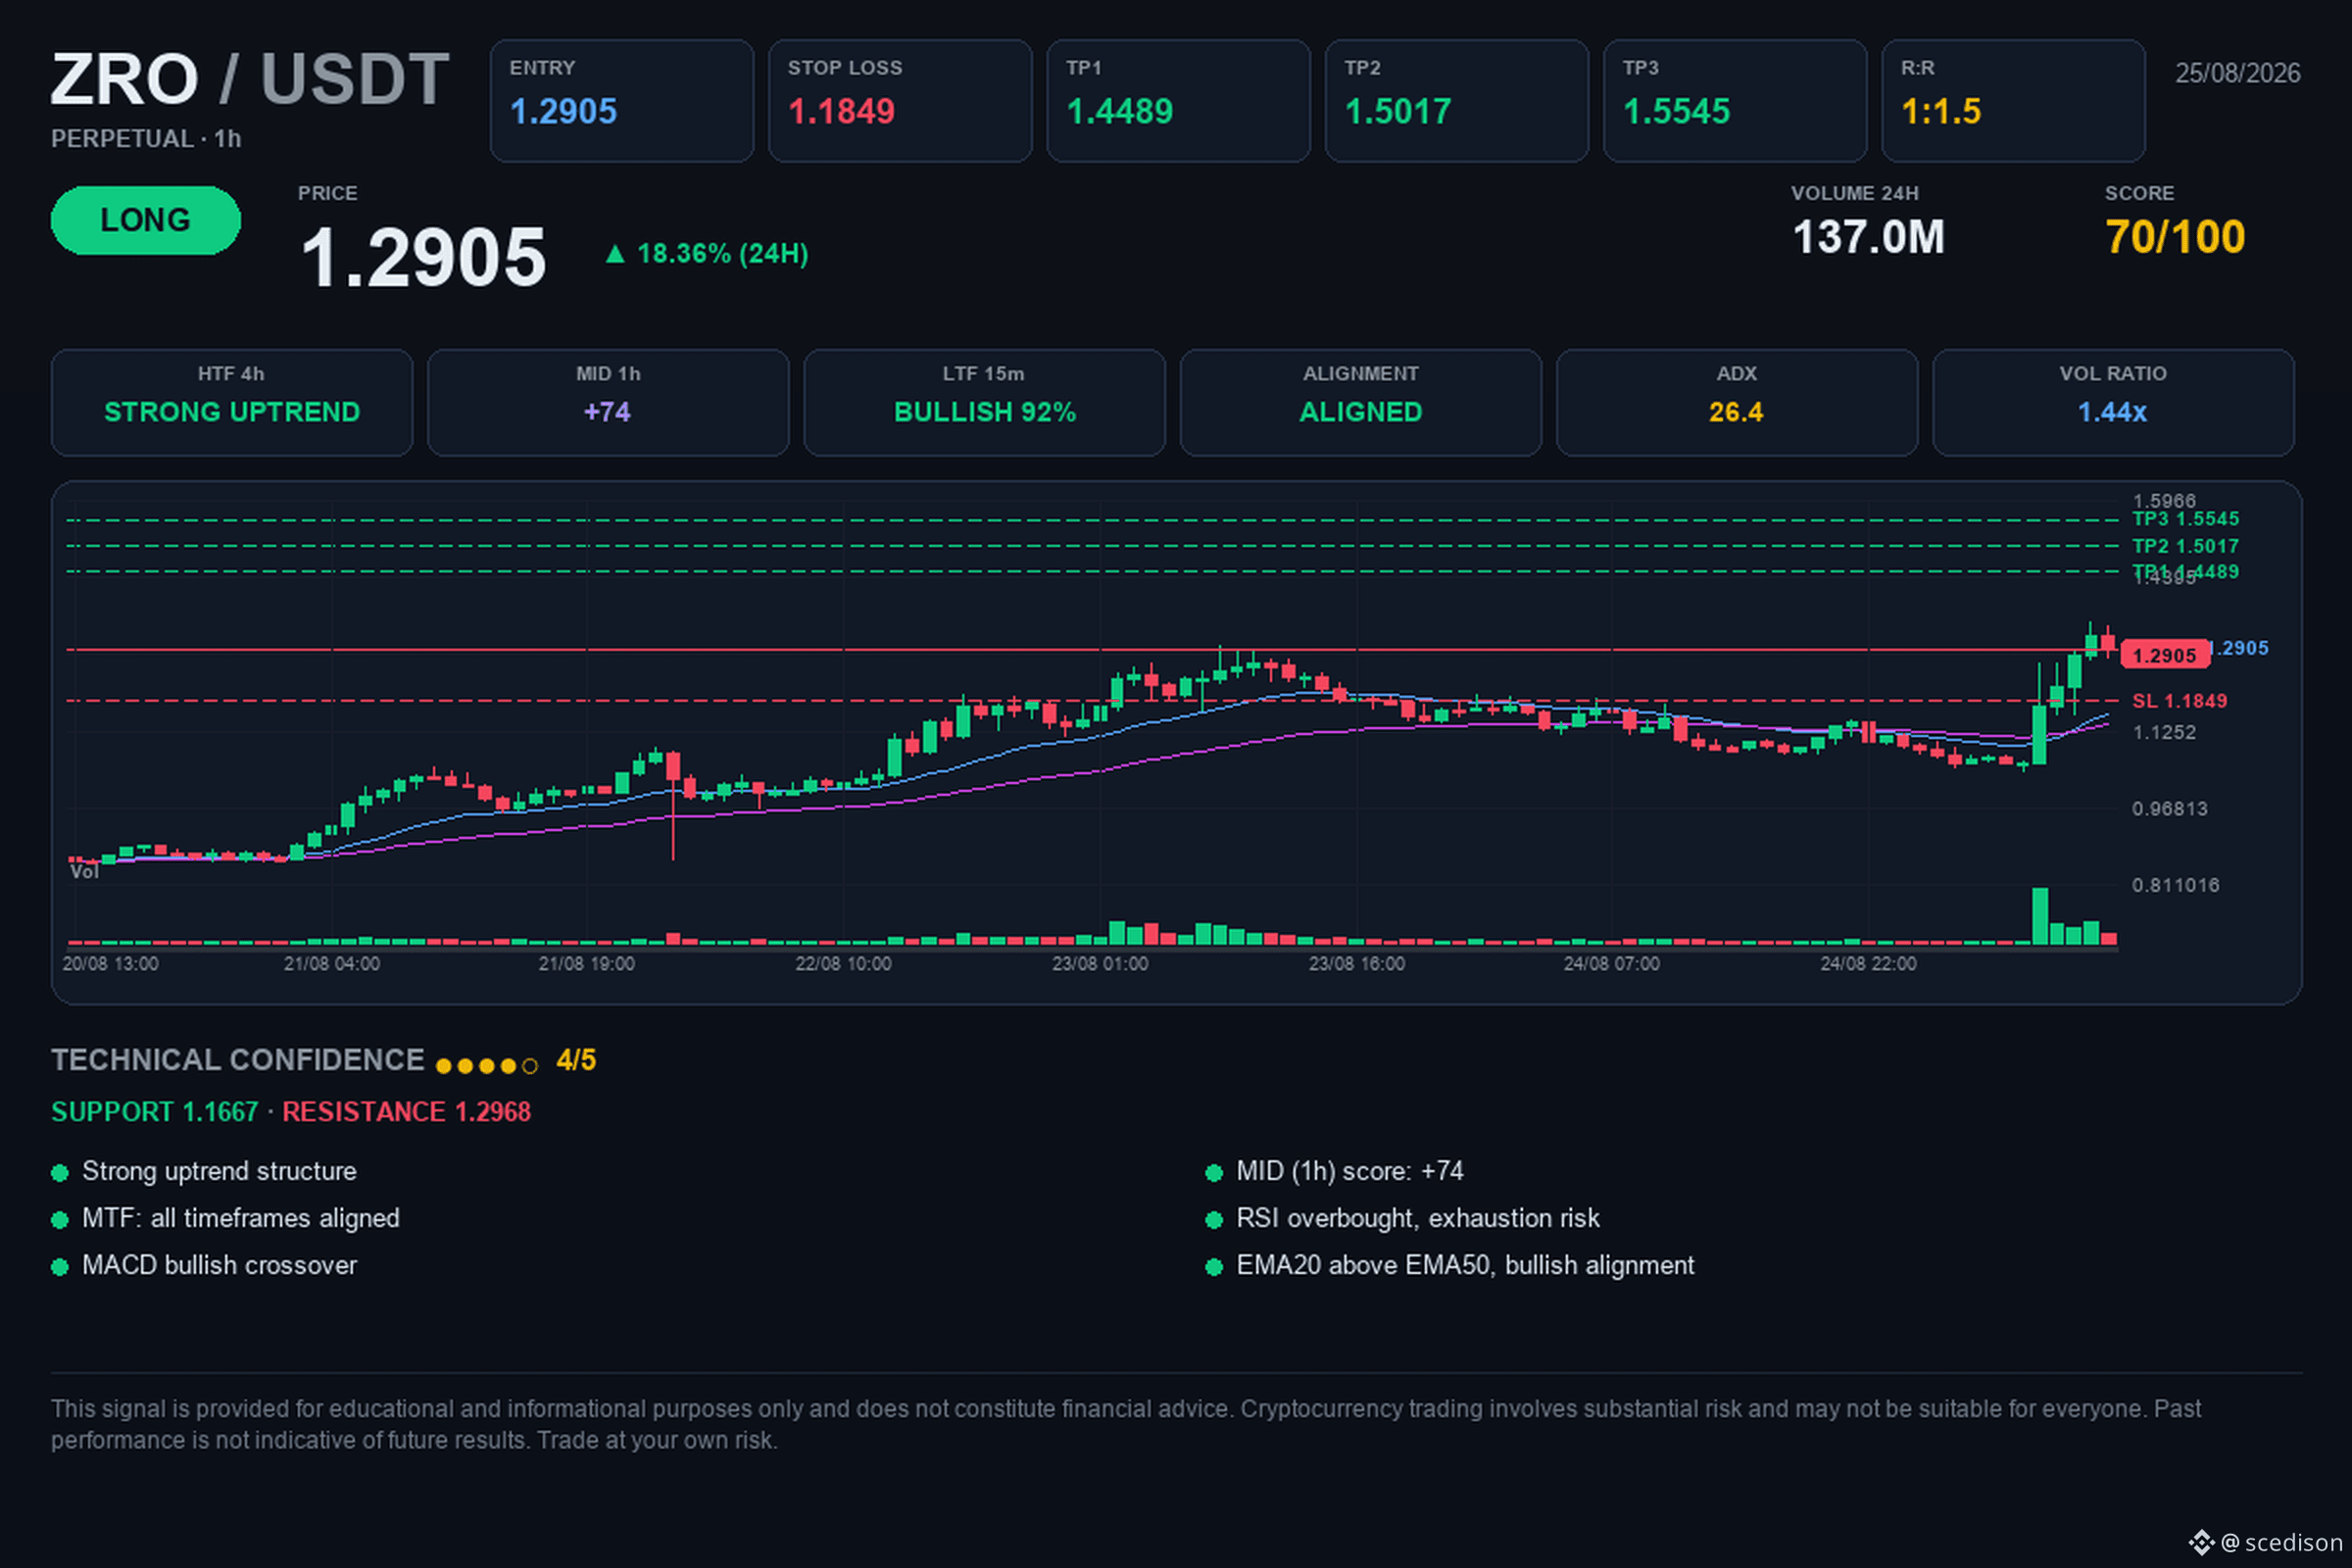The height and width of the screenshot is (1568, 2352).
Task: Open the TP2 card showing 1.5017
Action: [1456, 101]
